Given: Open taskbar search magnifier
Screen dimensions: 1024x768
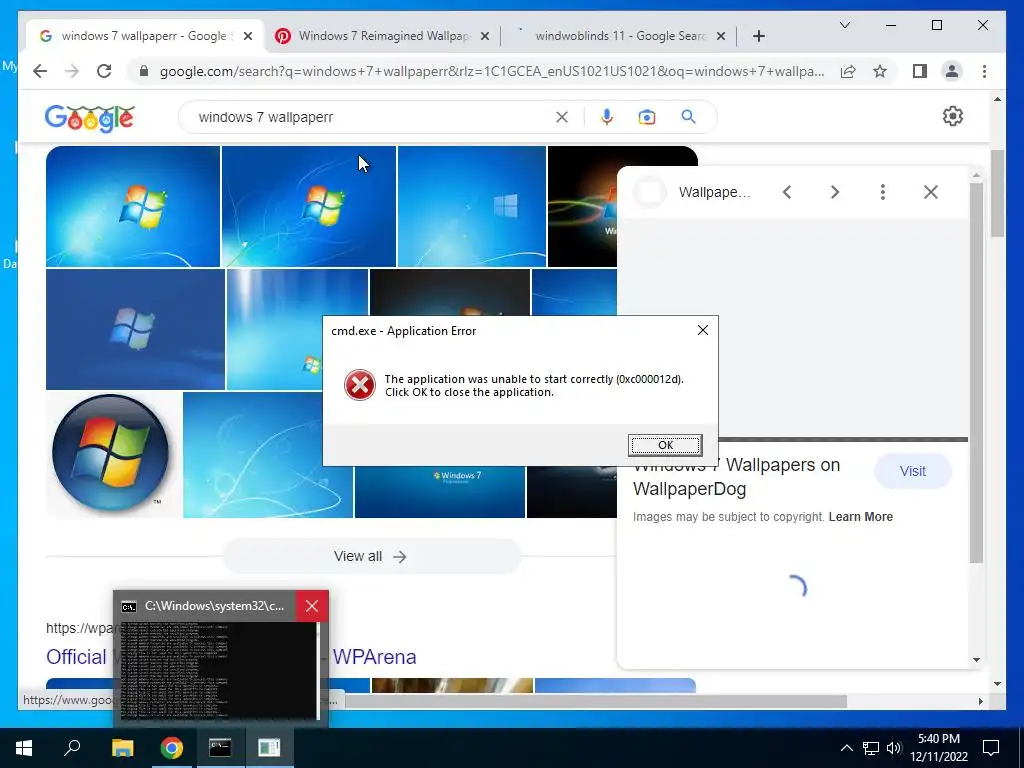Looking at the screenshot, I should [72, 748].
